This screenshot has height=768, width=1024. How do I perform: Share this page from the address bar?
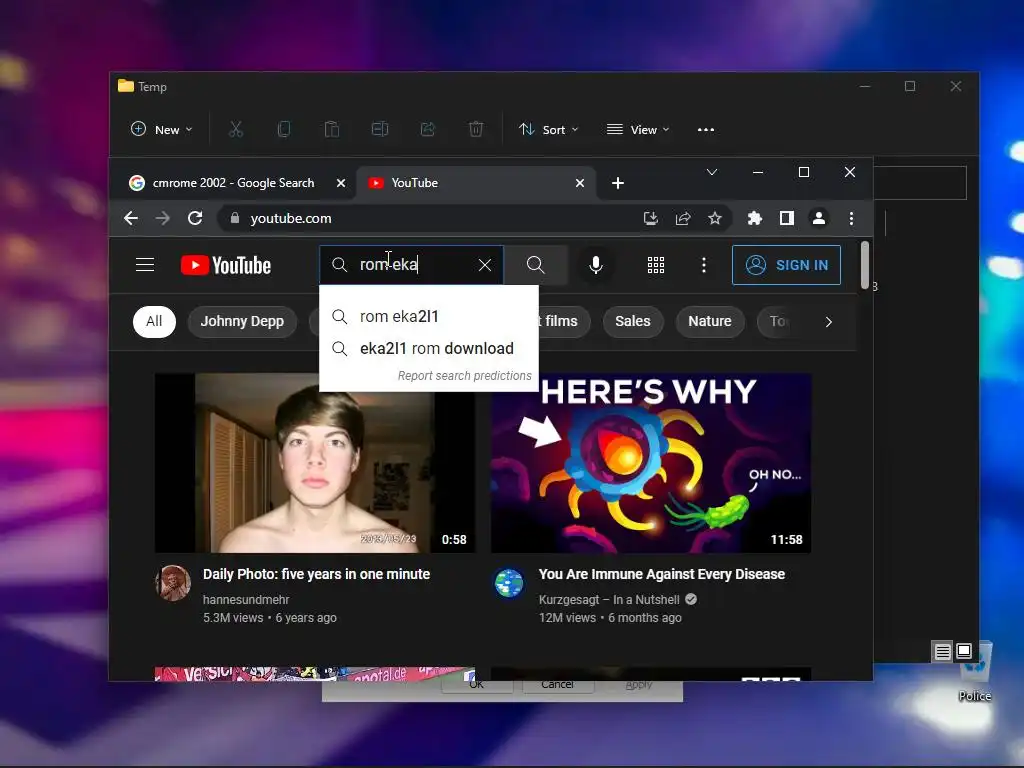click(x=683, y=218)
